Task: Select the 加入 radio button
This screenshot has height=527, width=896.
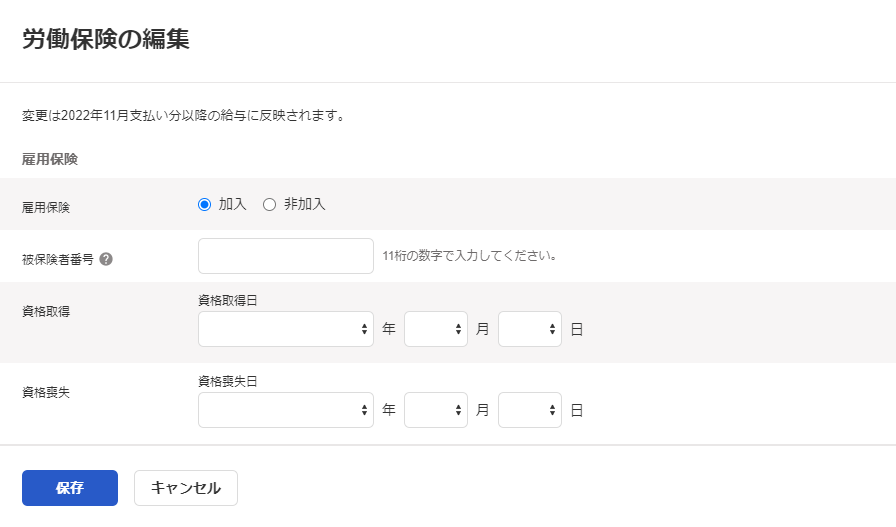Action: coord(205,204)
